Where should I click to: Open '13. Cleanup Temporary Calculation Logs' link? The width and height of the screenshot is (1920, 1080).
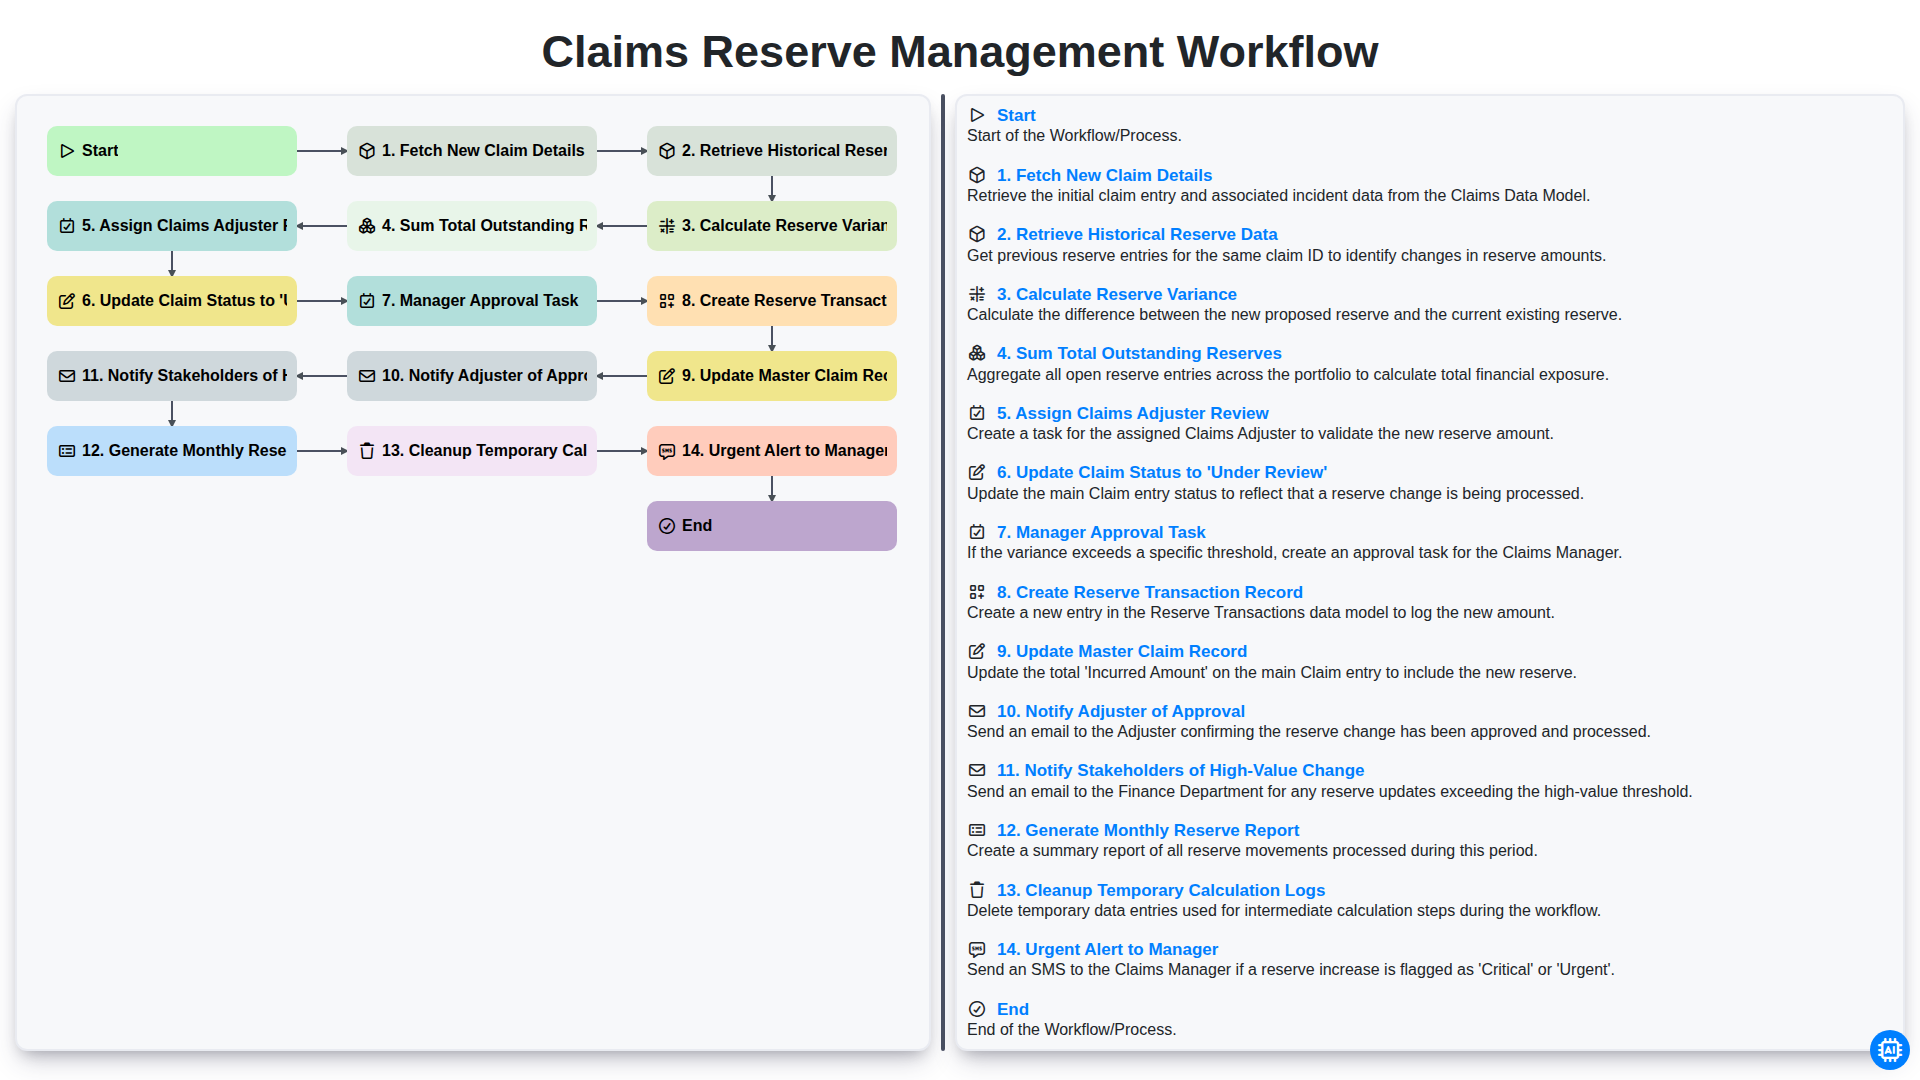pyautogui.click(x=1161, y=890)
